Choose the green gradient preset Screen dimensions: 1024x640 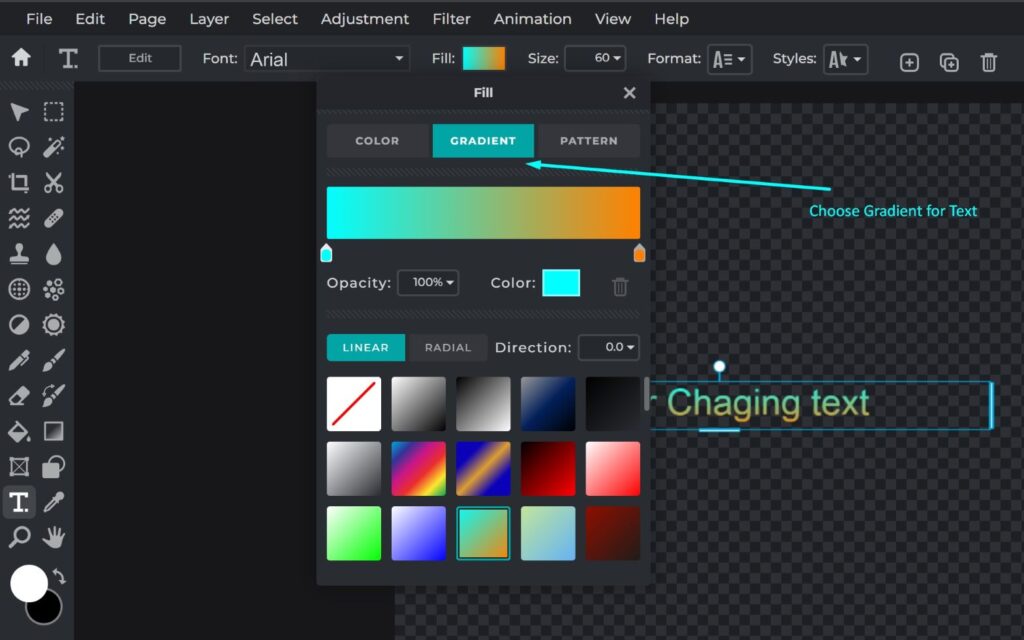[x=354, y=533]
